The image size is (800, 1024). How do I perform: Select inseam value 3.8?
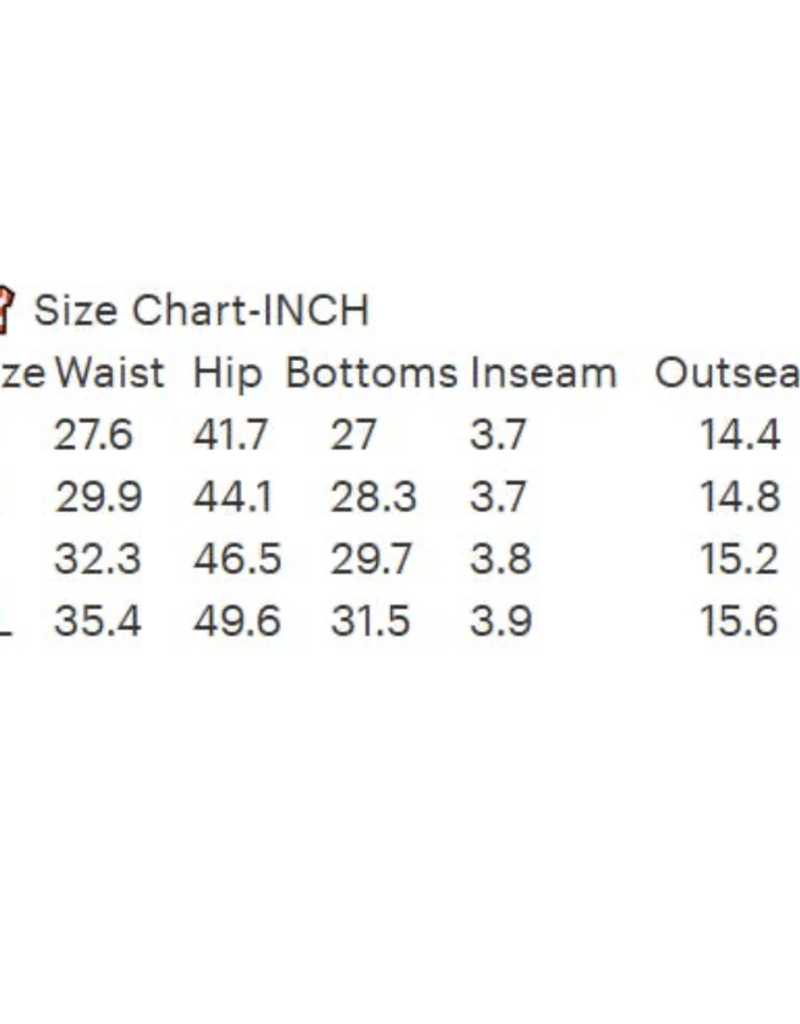coord(501,559)
